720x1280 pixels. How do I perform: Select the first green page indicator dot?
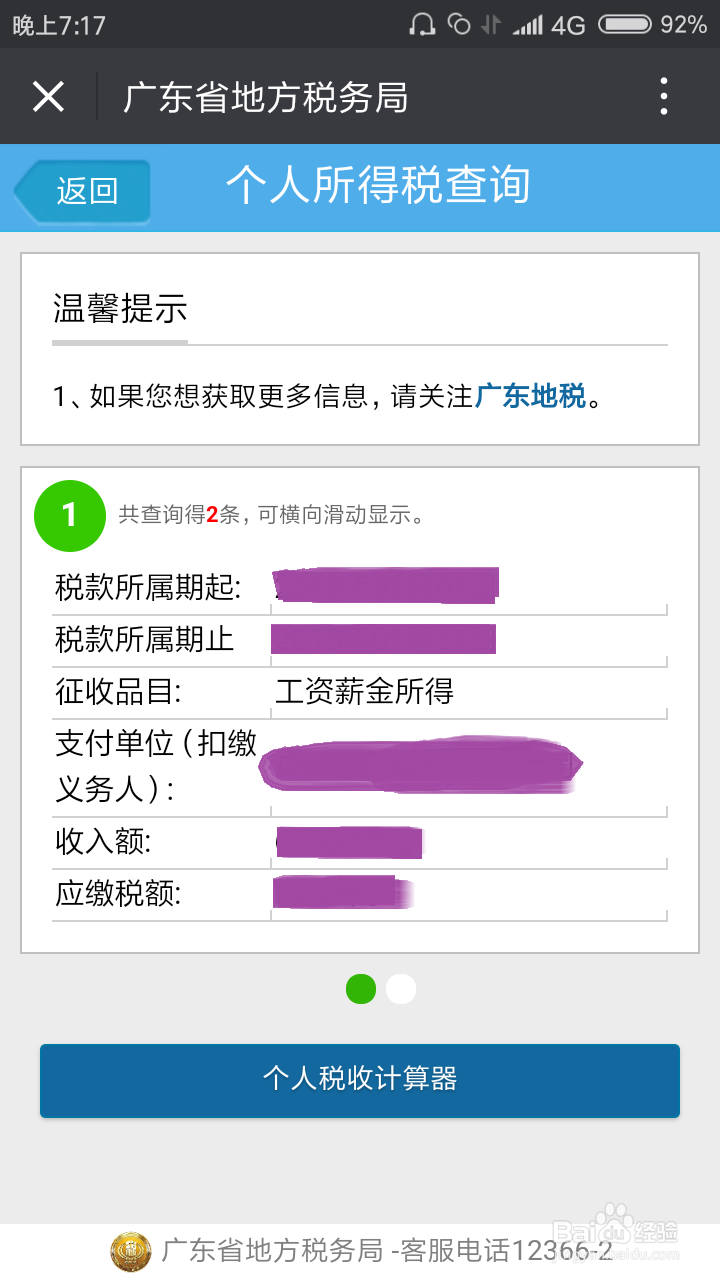(x=361, y=989)
